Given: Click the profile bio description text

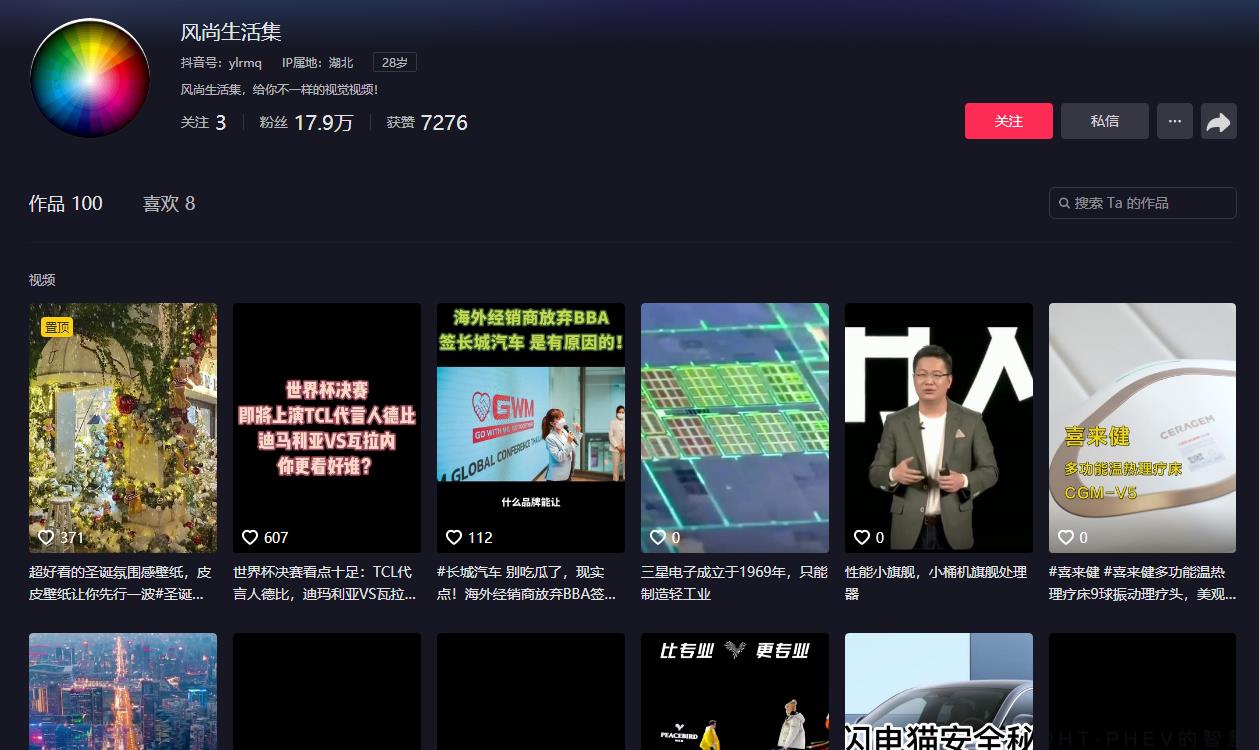Looking at the screenshot, I should [279, 90].
